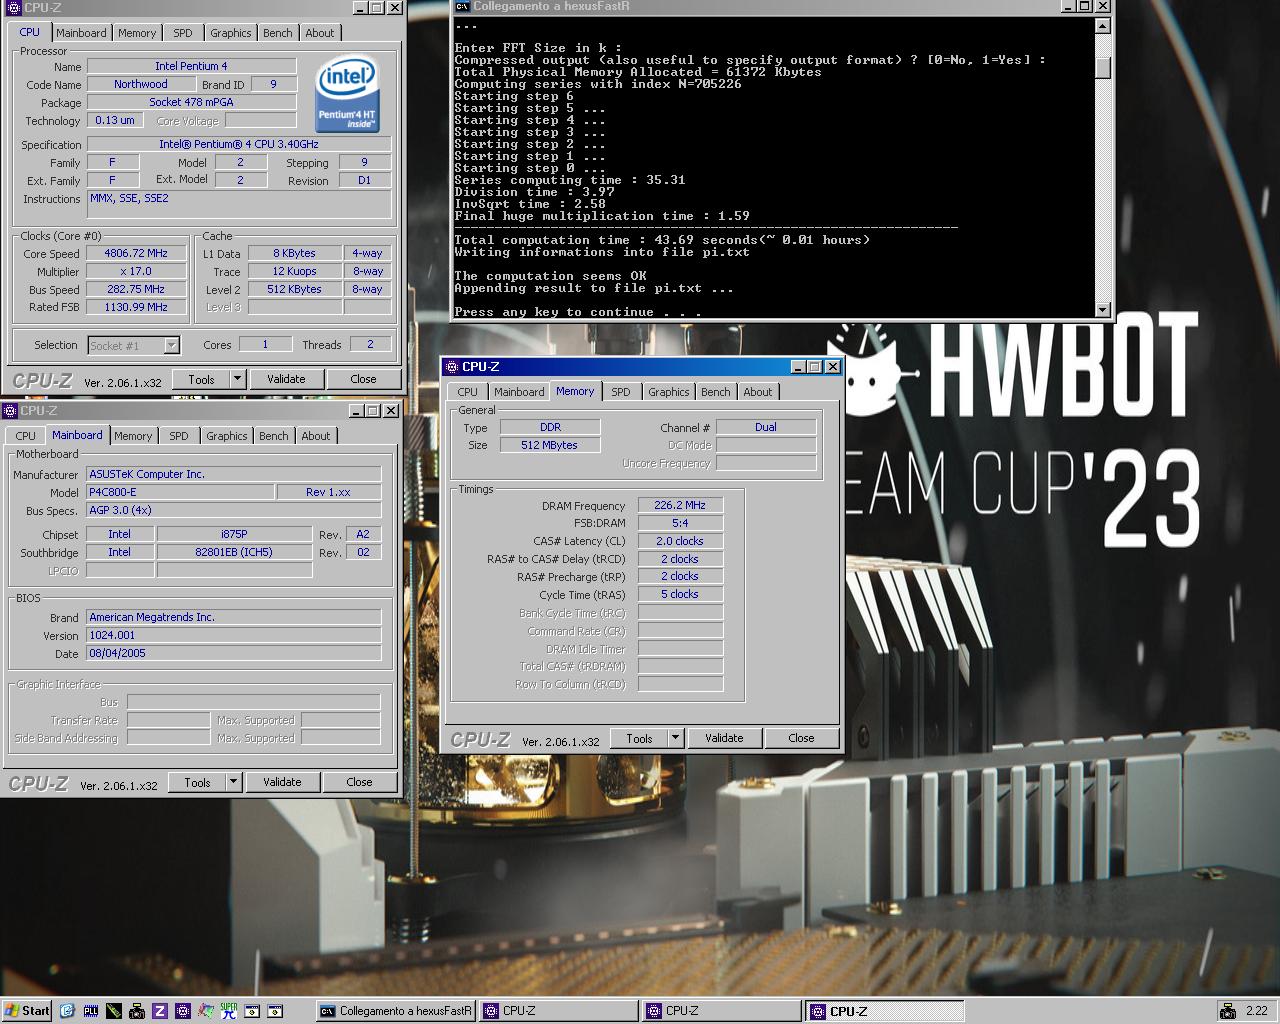Image resolution: width=1280 pixels, height=1024 pixels.
Task: Open the Memory CPU-Z window title icon
Action: (x=452, y=367)
